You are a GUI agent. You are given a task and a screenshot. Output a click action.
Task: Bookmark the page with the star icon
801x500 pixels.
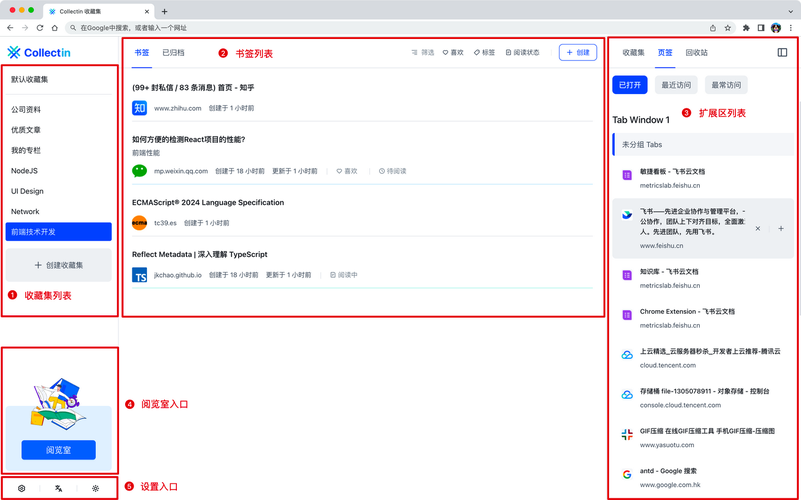click(x=727, y=28)
